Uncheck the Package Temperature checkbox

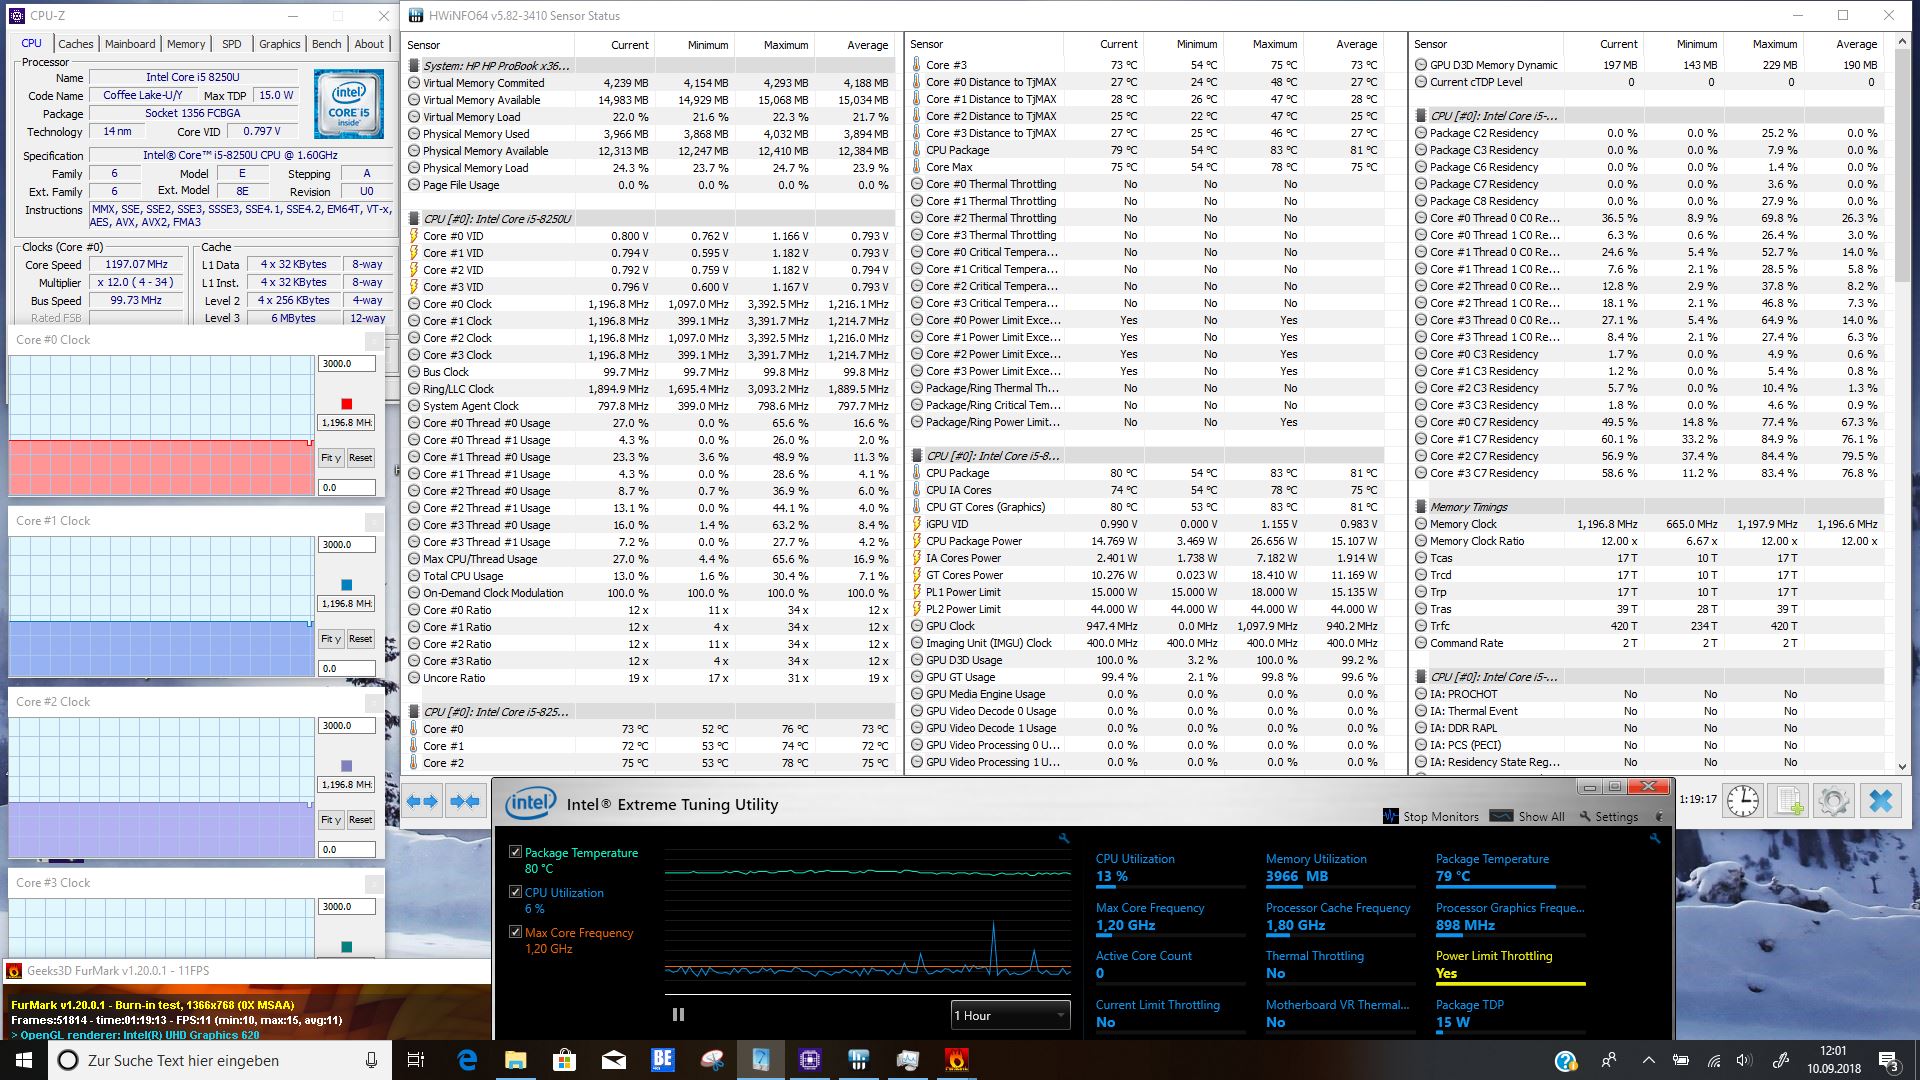tap(515, 852)
